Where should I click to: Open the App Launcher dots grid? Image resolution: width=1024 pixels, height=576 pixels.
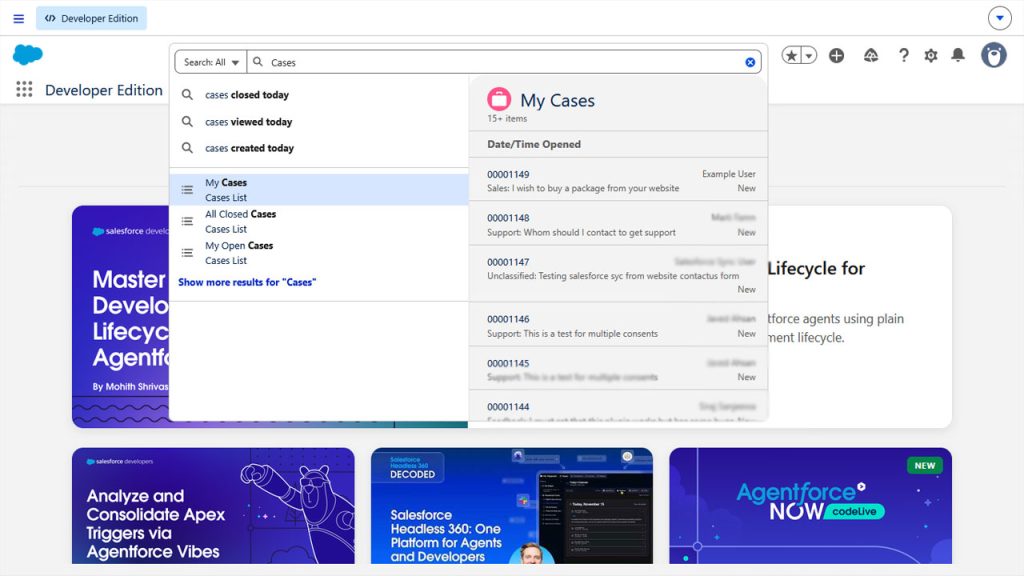coord(24,89)
